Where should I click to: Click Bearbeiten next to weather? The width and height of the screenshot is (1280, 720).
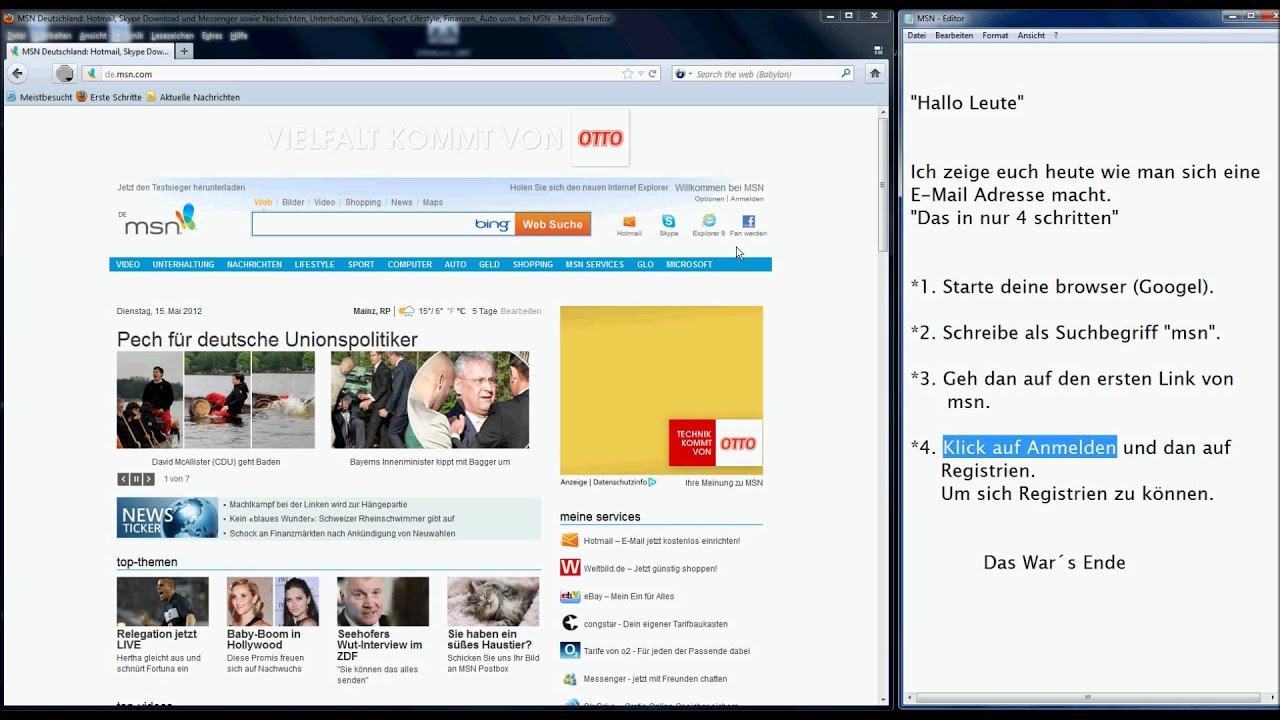pyautogui.click(x=521, y=311)
